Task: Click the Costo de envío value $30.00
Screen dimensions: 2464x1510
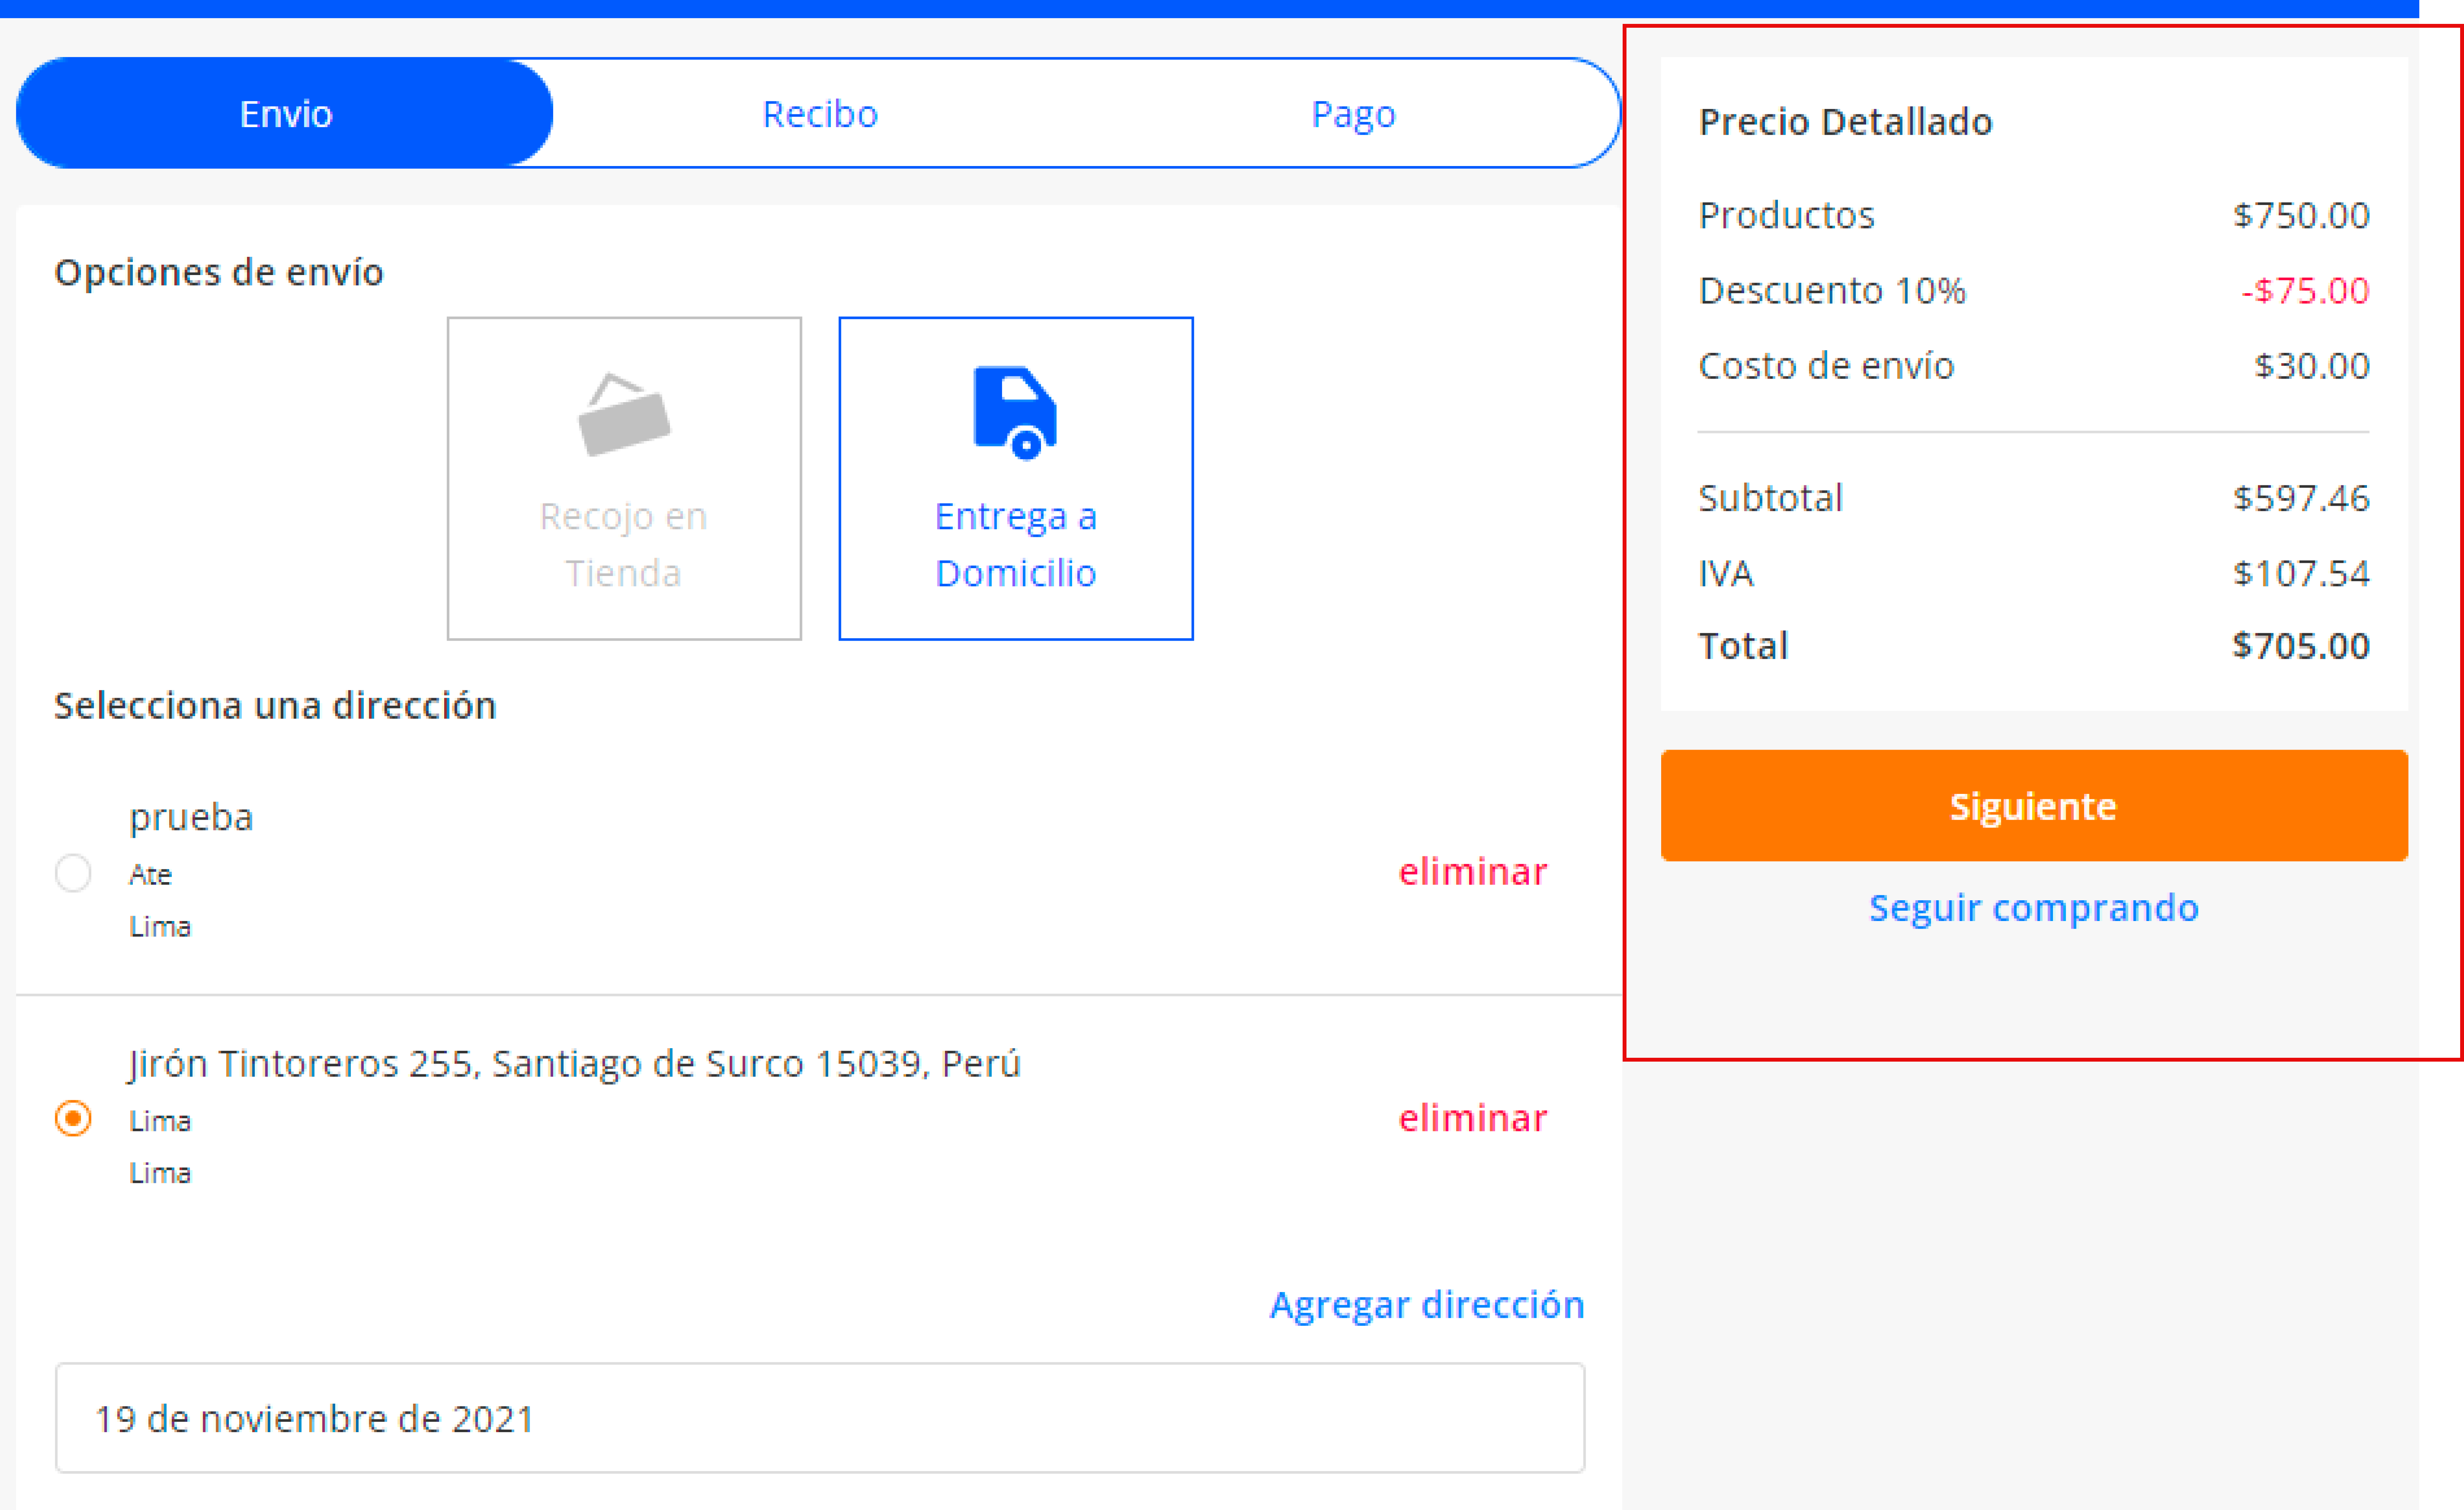Action: [2312, 365]
